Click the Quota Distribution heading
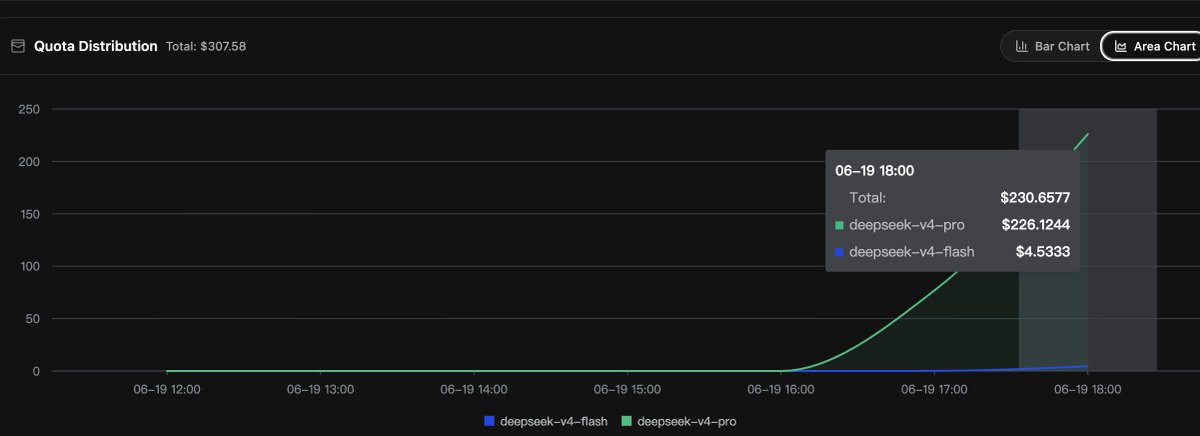 coord(96,46)
